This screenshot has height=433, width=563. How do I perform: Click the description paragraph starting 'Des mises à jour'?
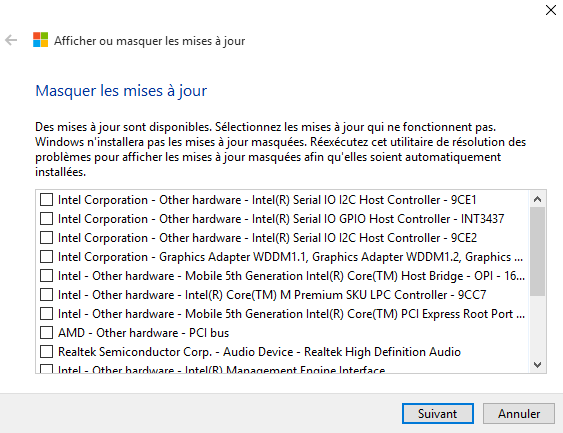pyautogui.click(x=280, y=149)
